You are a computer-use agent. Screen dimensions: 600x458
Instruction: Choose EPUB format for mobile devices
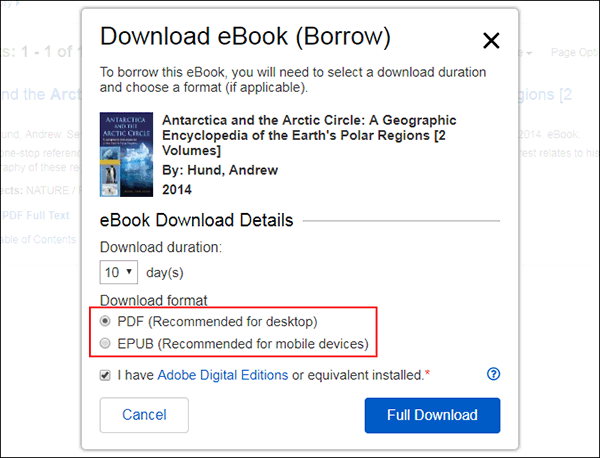click(105, 343)
